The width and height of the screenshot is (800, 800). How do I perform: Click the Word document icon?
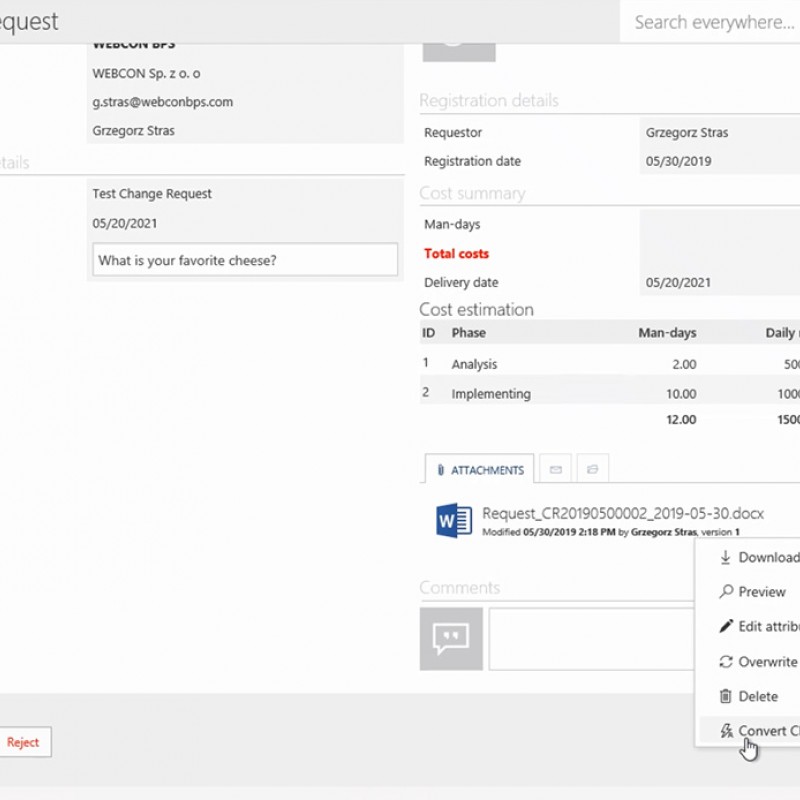point(454,521)
